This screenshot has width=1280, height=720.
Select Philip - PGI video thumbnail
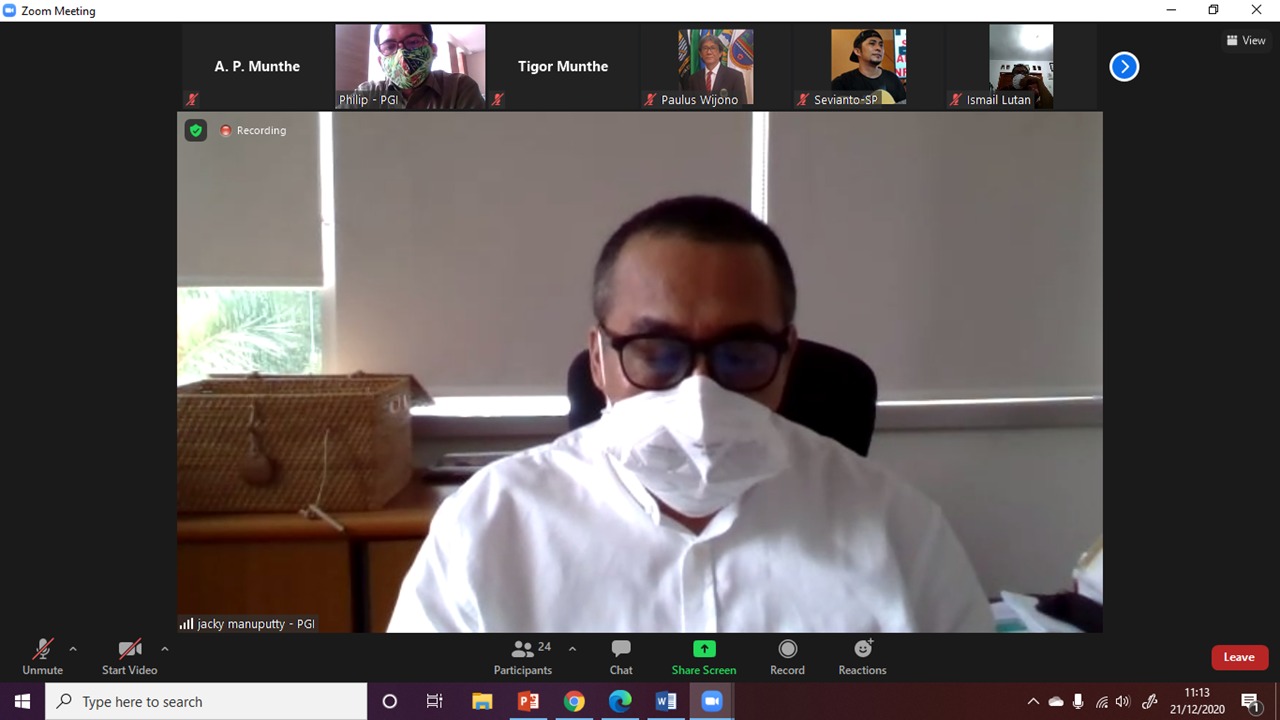coord(410,66)
